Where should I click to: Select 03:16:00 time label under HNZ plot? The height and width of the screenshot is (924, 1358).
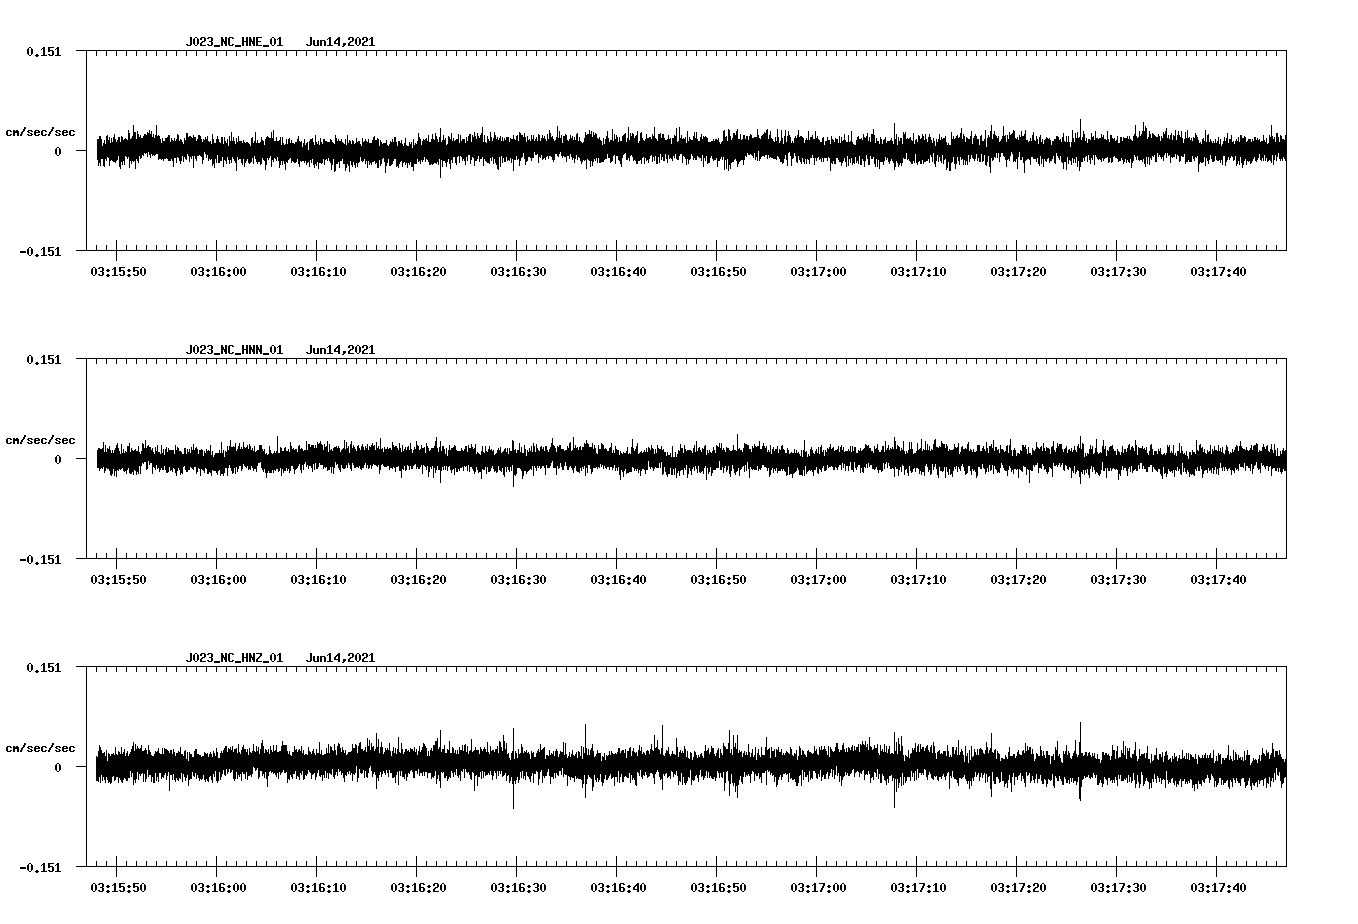pos(218,888)
